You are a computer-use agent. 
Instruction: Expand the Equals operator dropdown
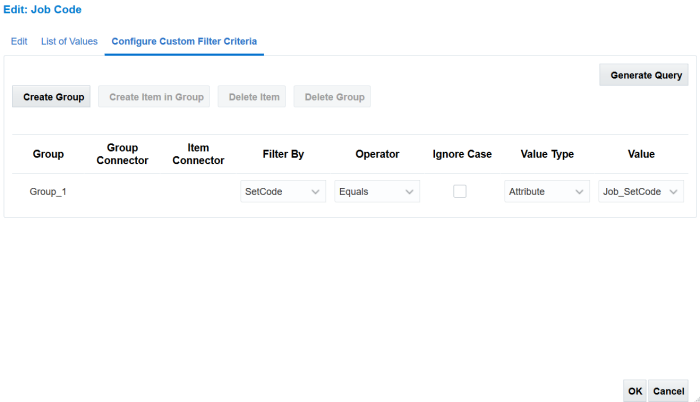coord(377,191)
